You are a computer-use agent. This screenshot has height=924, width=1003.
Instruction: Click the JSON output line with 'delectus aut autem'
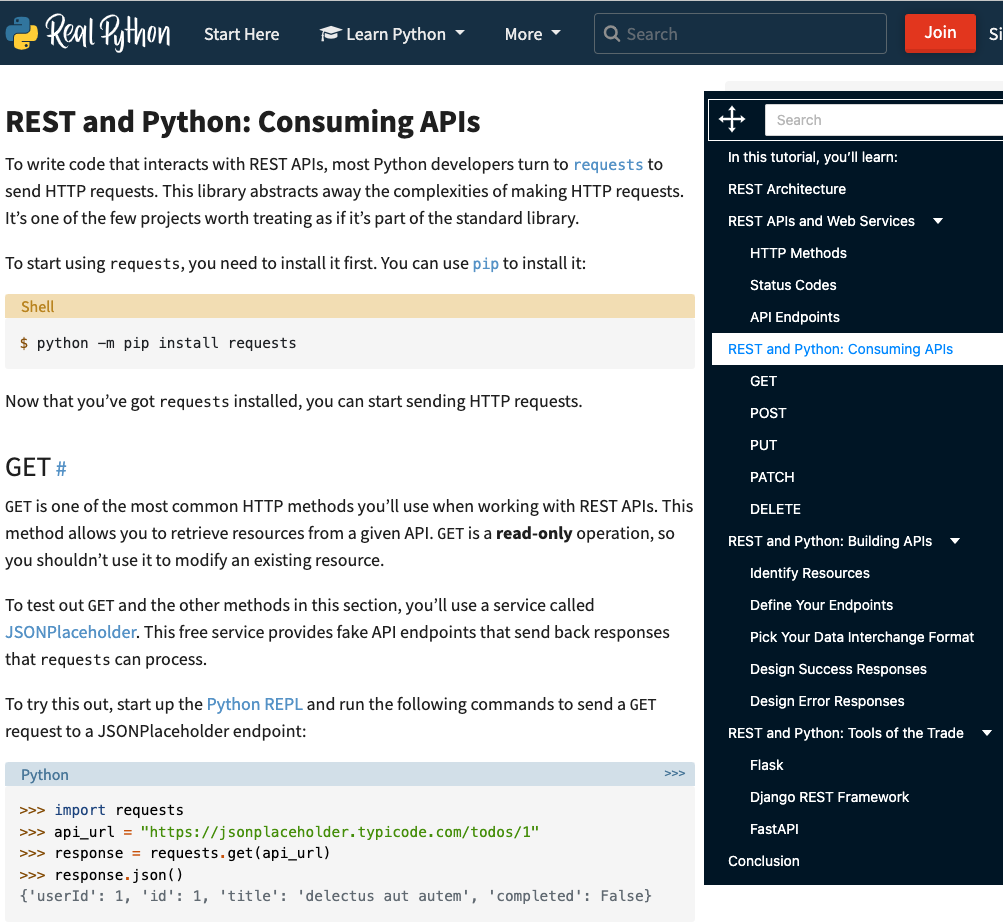click(335, 896)
